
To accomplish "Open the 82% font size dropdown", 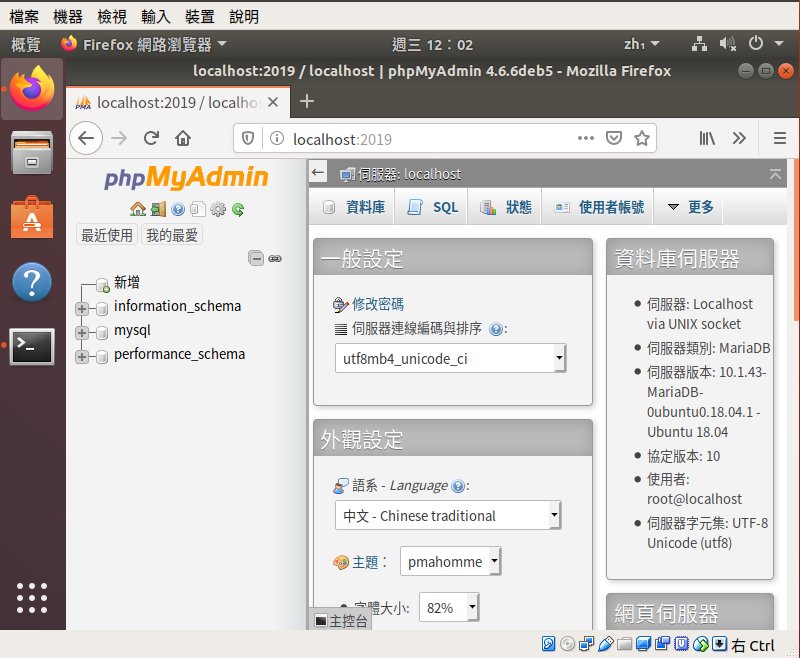I will [449, 607].
